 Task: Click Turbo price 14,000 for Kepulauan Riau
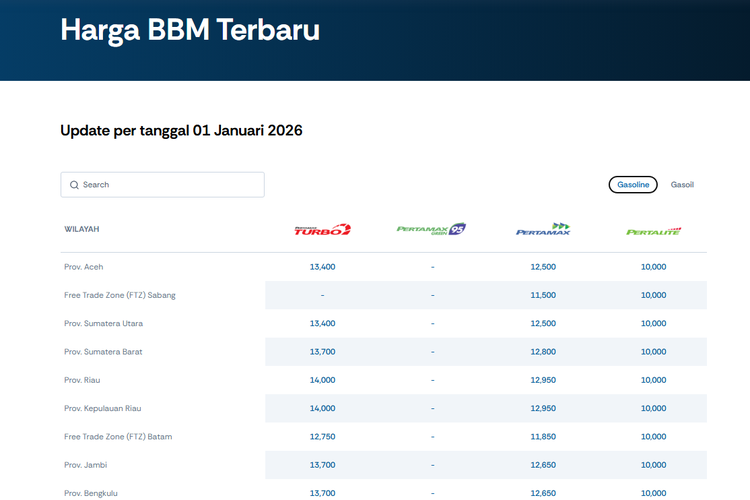tap(322, 408)
